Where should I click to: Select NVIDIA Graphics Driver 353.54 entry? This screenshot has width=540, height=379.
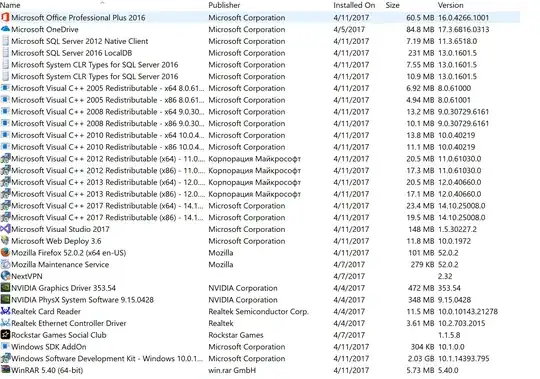pyautogui.click(x=63, y=288)
